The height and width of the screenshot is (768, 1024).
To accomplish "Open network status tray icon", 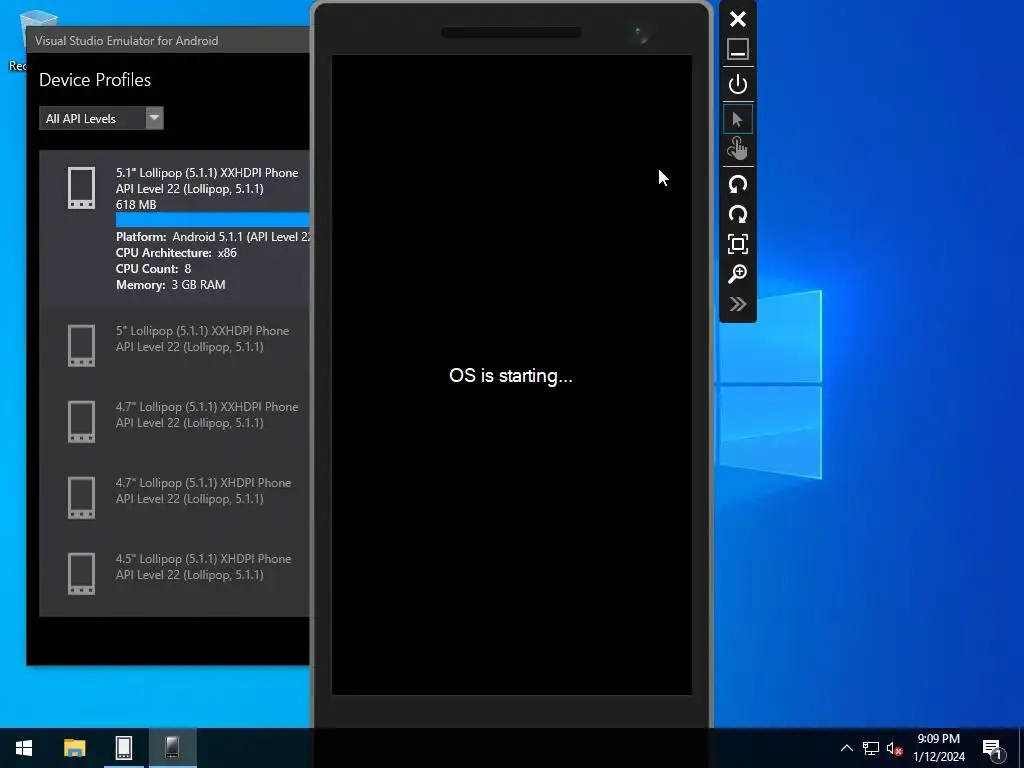I will coord(871,748).
